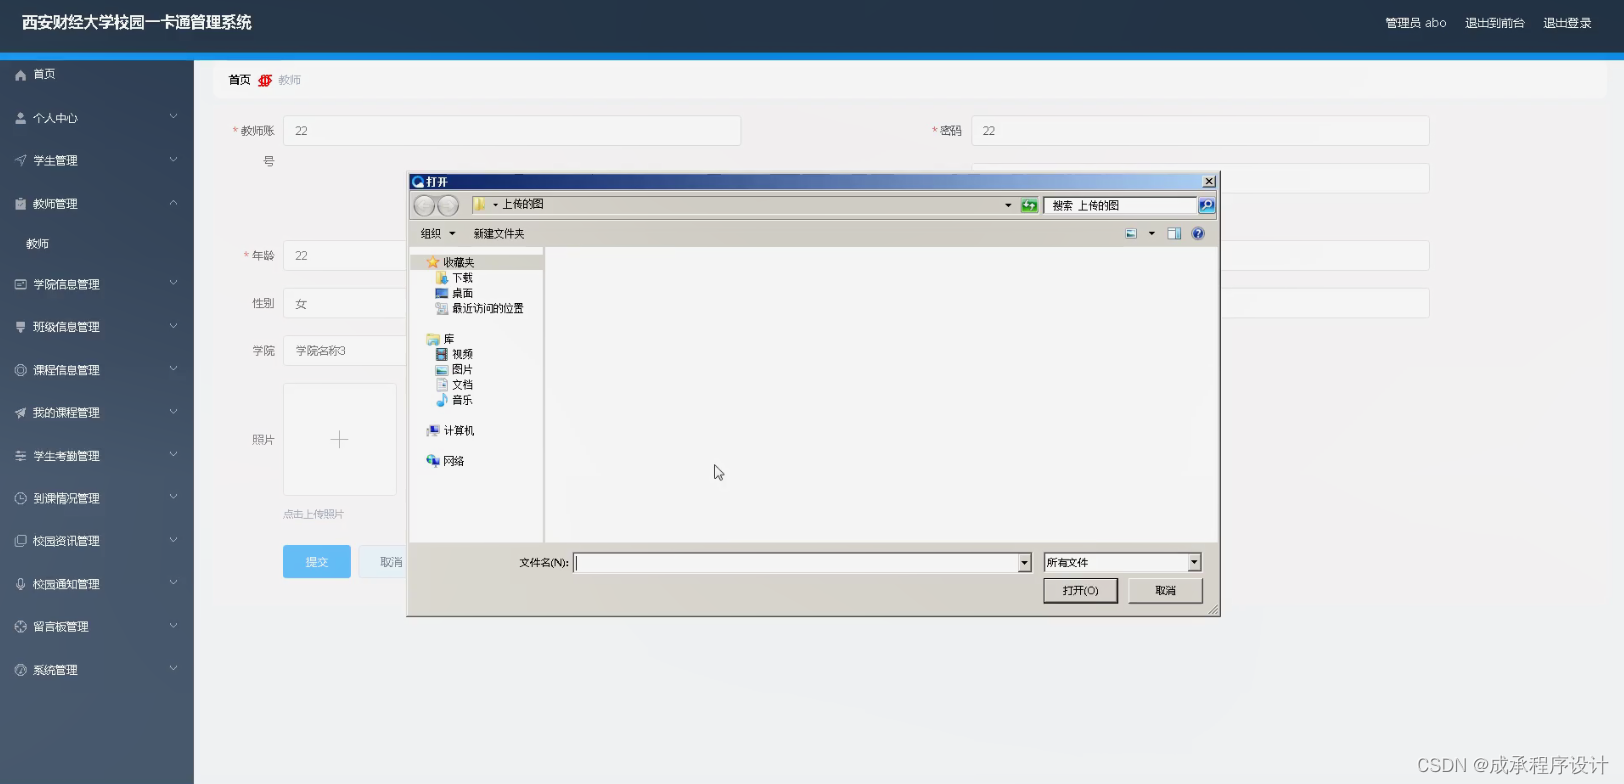Click the 密码 password input field
1624x784 pixels.
1200,131
